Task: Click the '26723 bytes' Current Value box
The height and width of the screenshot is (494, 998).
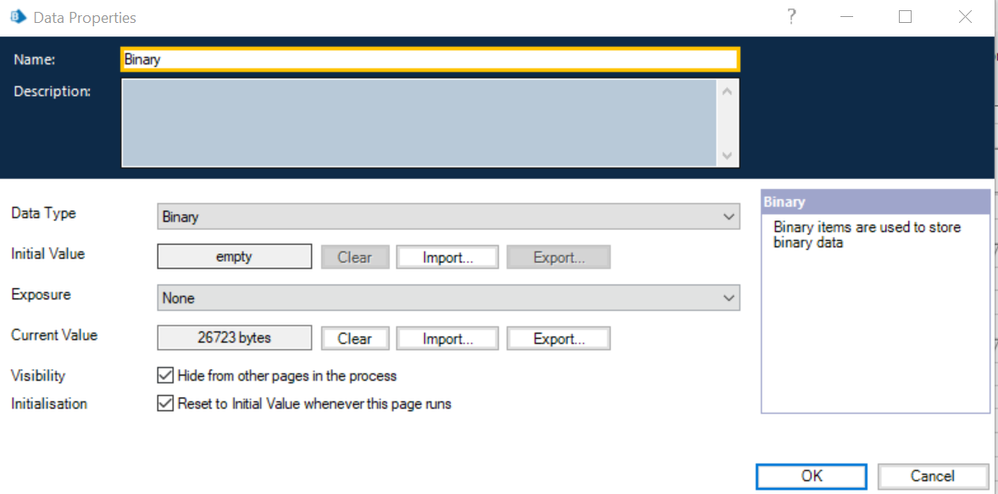Action: [234, 338]
